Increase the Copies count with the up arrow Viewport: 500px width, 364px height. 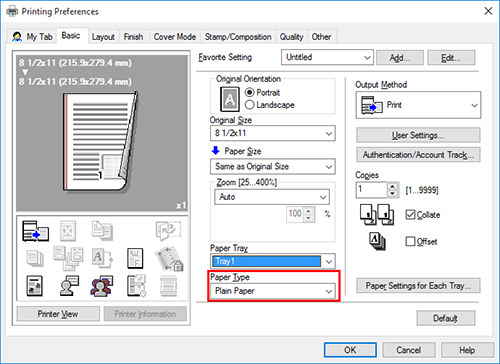393,187
